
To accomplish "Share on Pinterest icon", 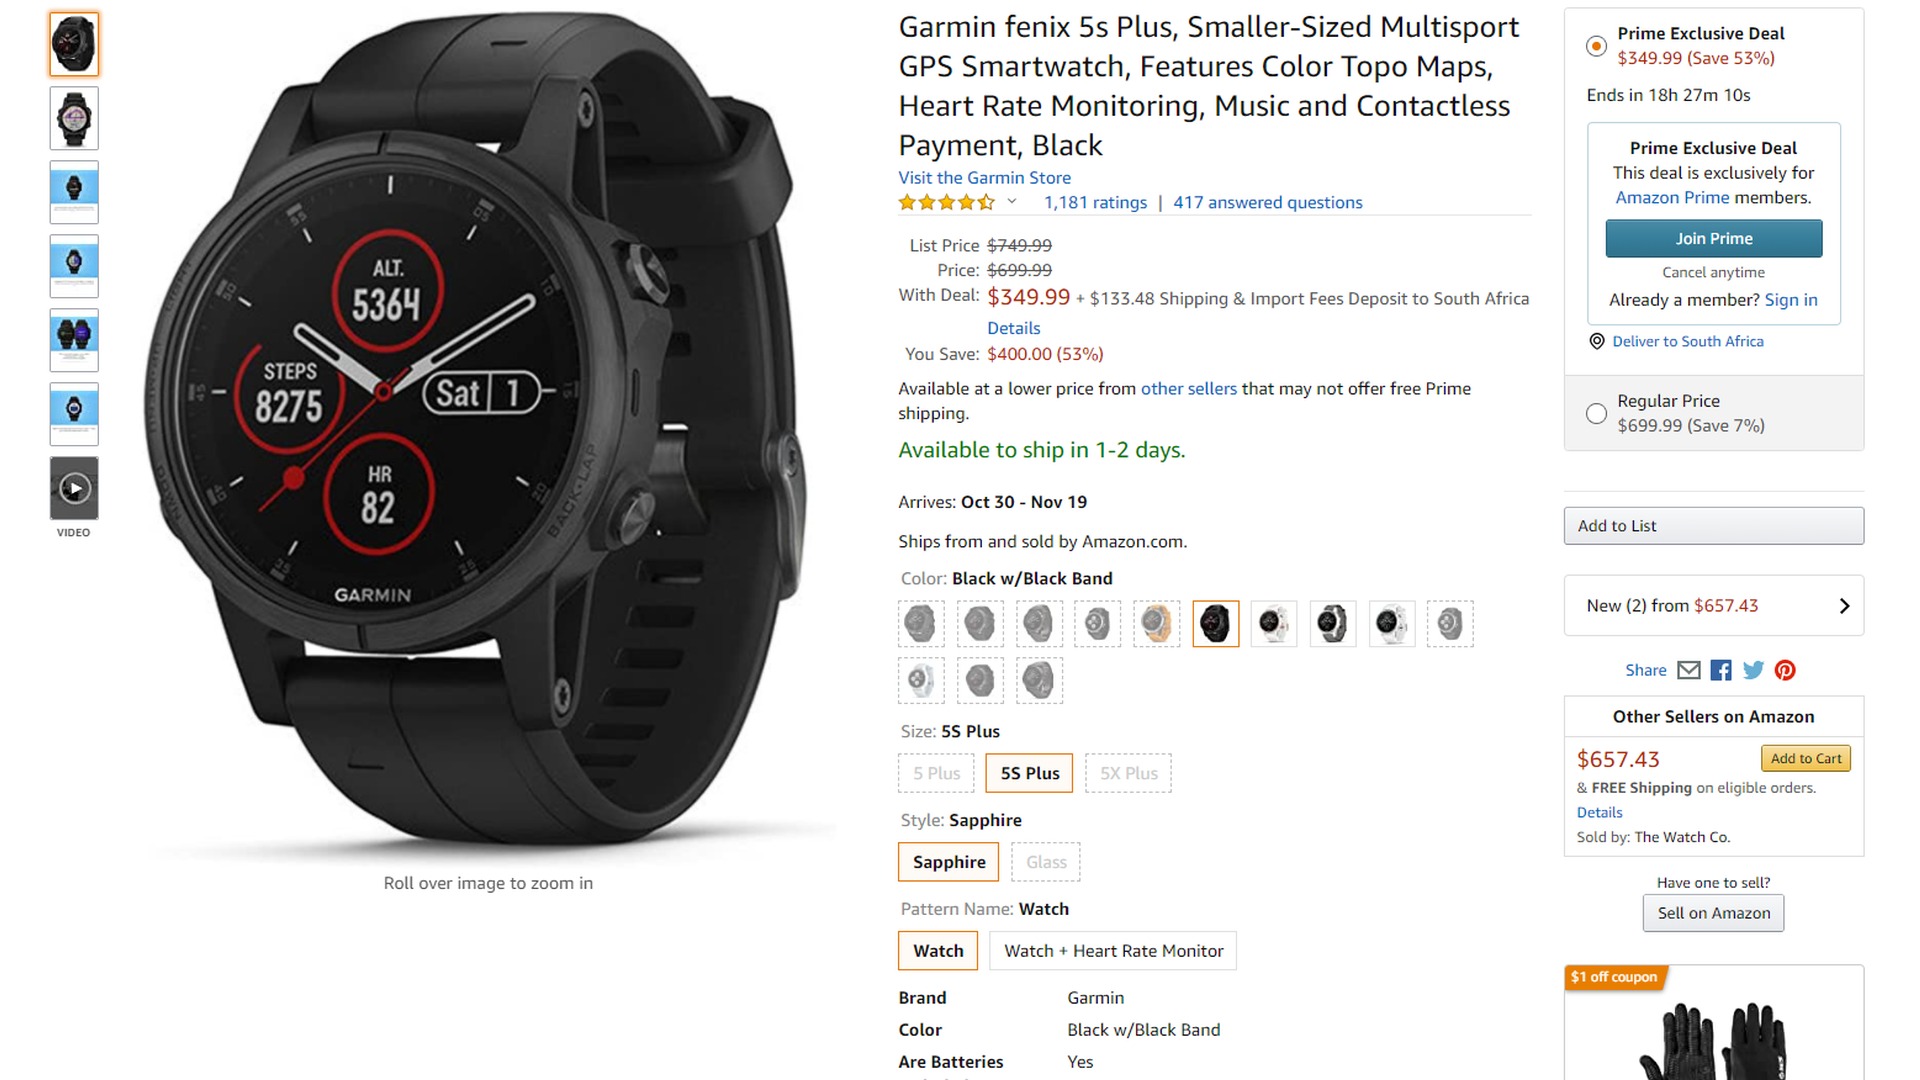I will click(1785, 670).
